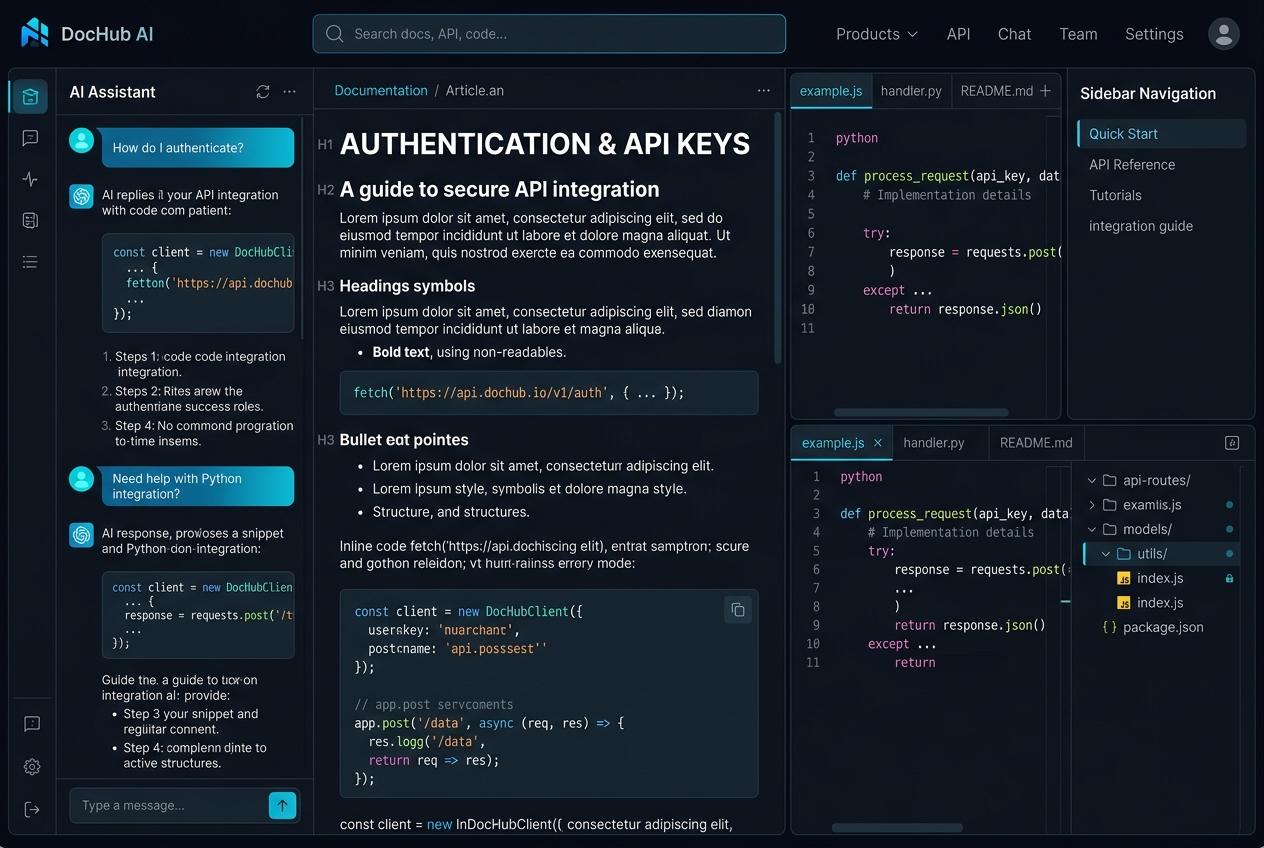Collapse the api-routes/ folder
Viewport: 1264px width, 848px height.
coord(1093,480)
